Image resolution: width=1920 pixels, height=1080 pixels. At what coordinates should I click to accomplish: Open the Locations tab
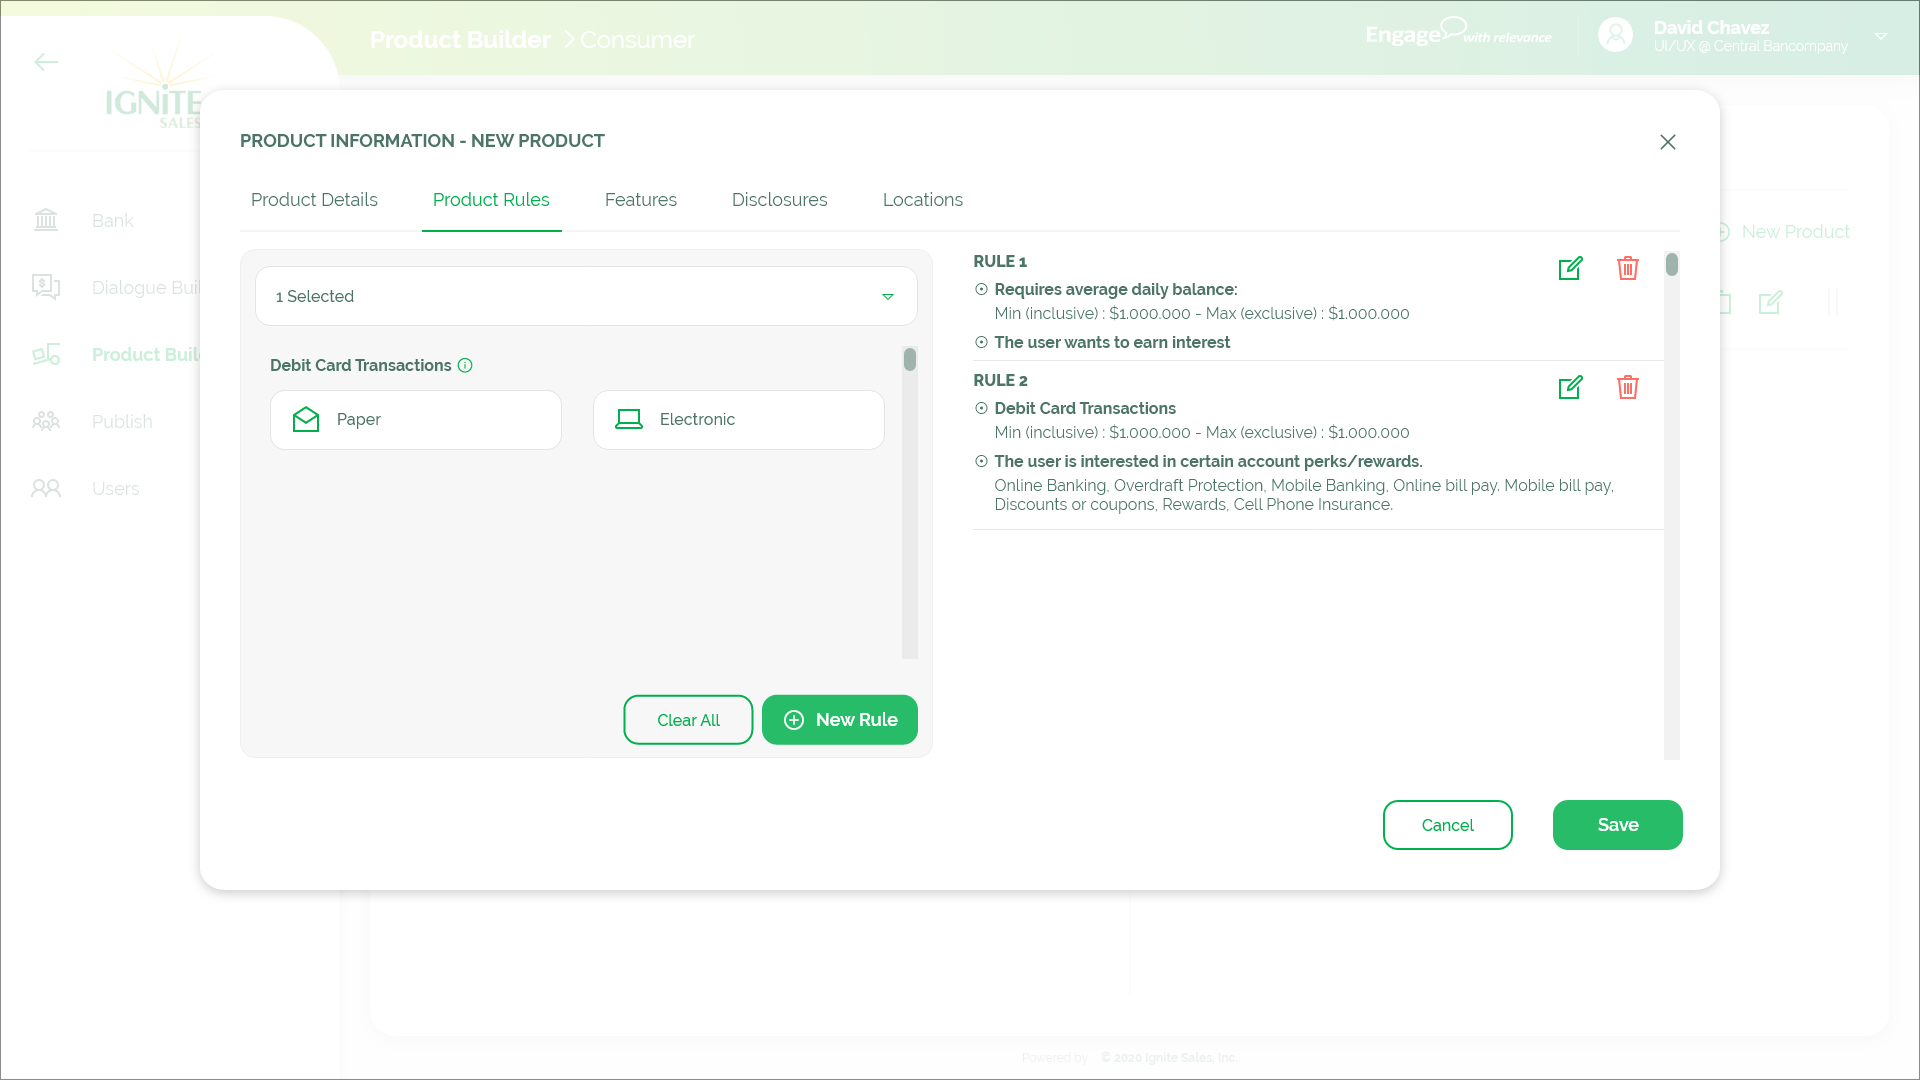point(922,200)
